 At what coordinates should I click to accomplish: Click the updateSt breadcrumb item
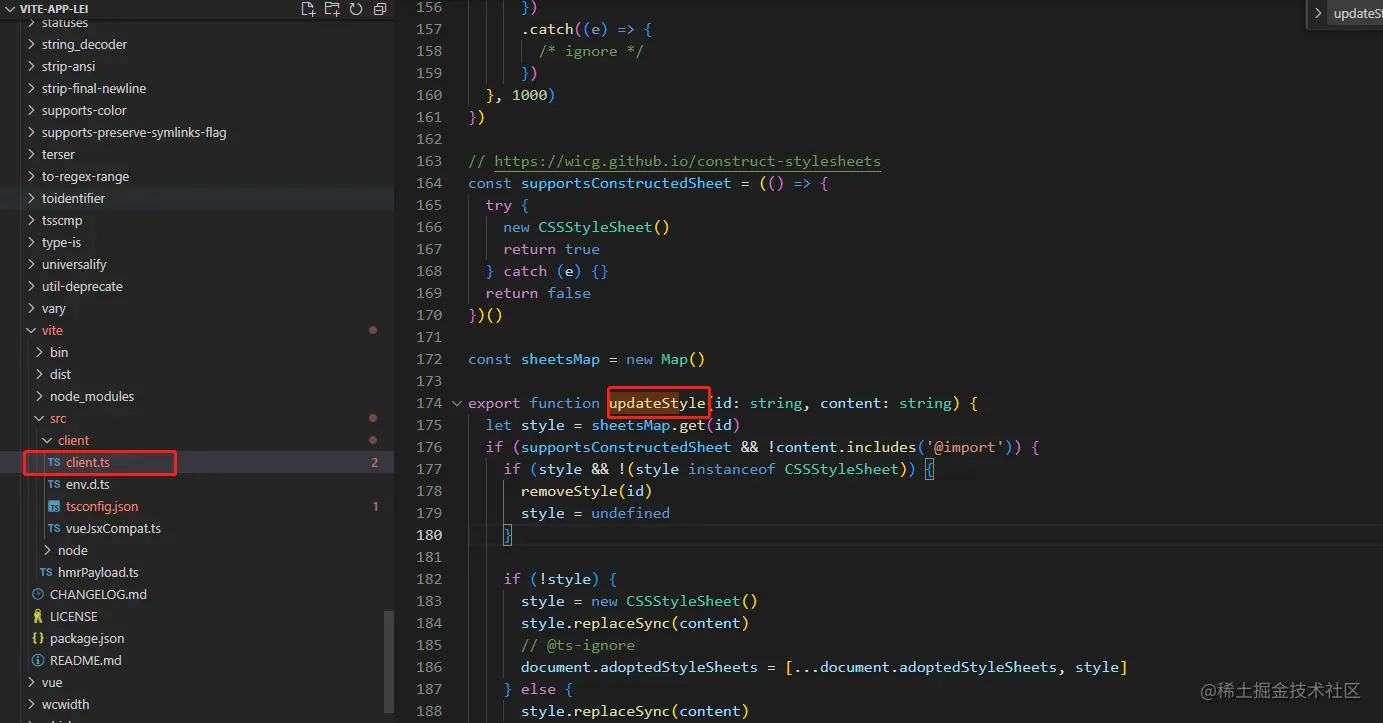[1358, 13]
